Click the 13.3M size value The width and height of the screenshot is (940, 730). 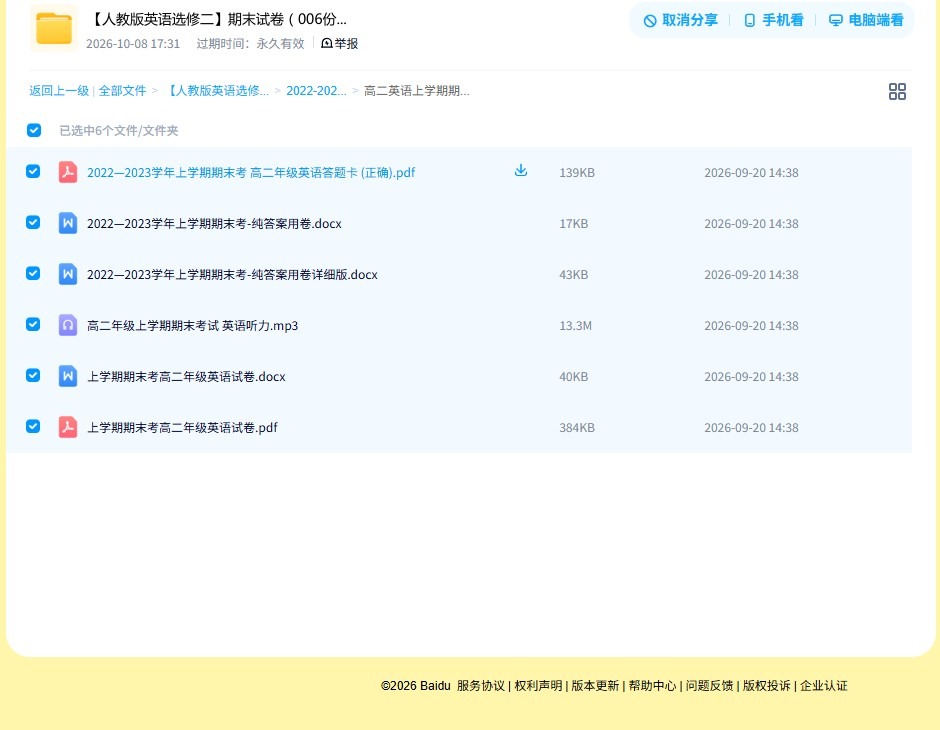[575, 325]
